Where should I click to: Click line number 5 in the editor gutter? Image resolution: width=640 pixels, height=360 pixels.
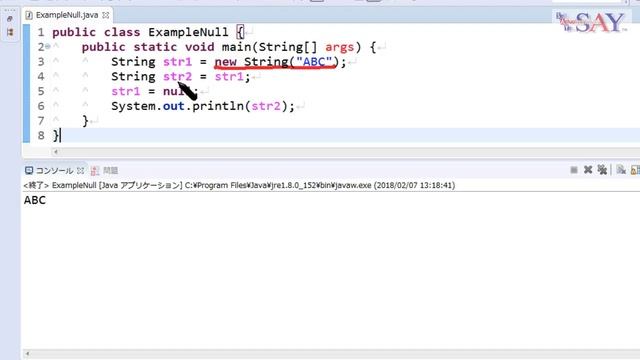(x=41, y=91)
